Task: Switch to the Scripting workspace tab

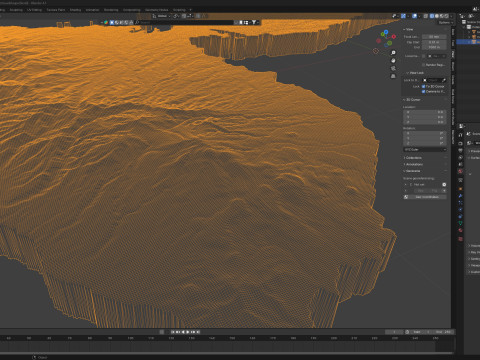Action: (179, 10)
